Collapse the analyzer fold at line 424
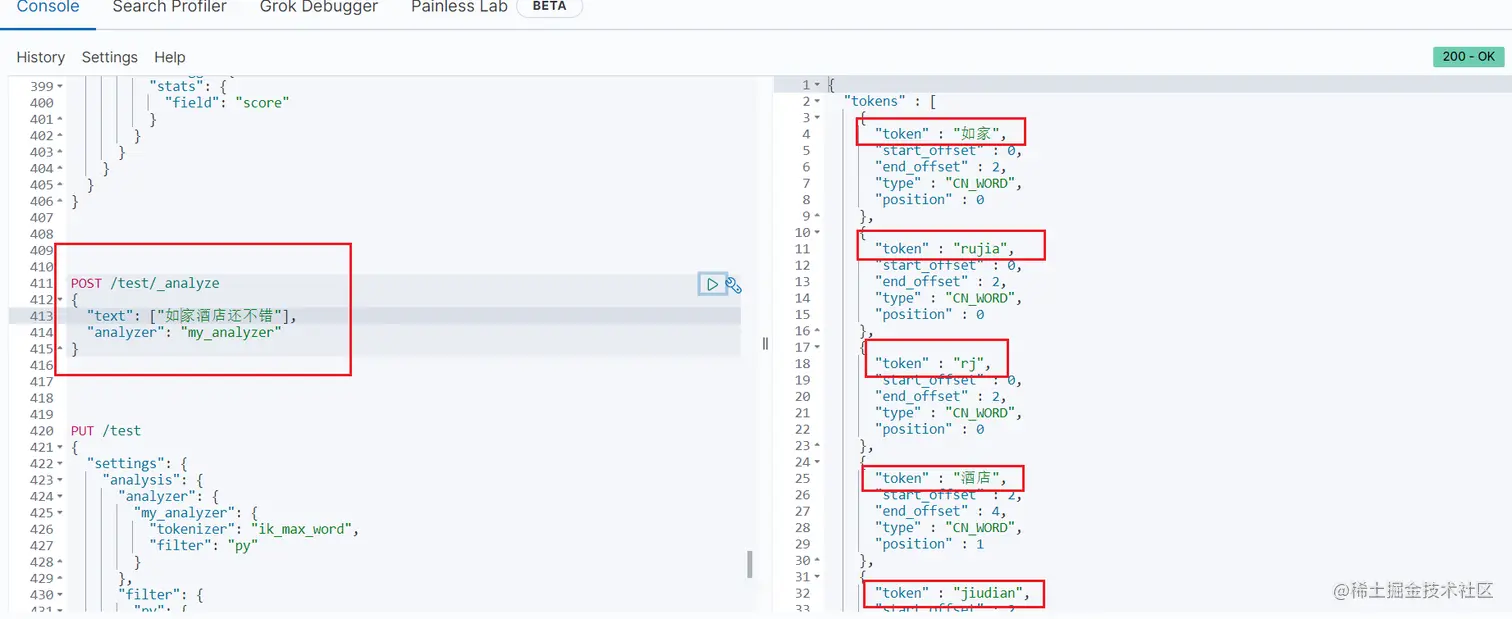Image resolution: width=1512 pixels, height=619 pixels. click(x=59, y=497)
